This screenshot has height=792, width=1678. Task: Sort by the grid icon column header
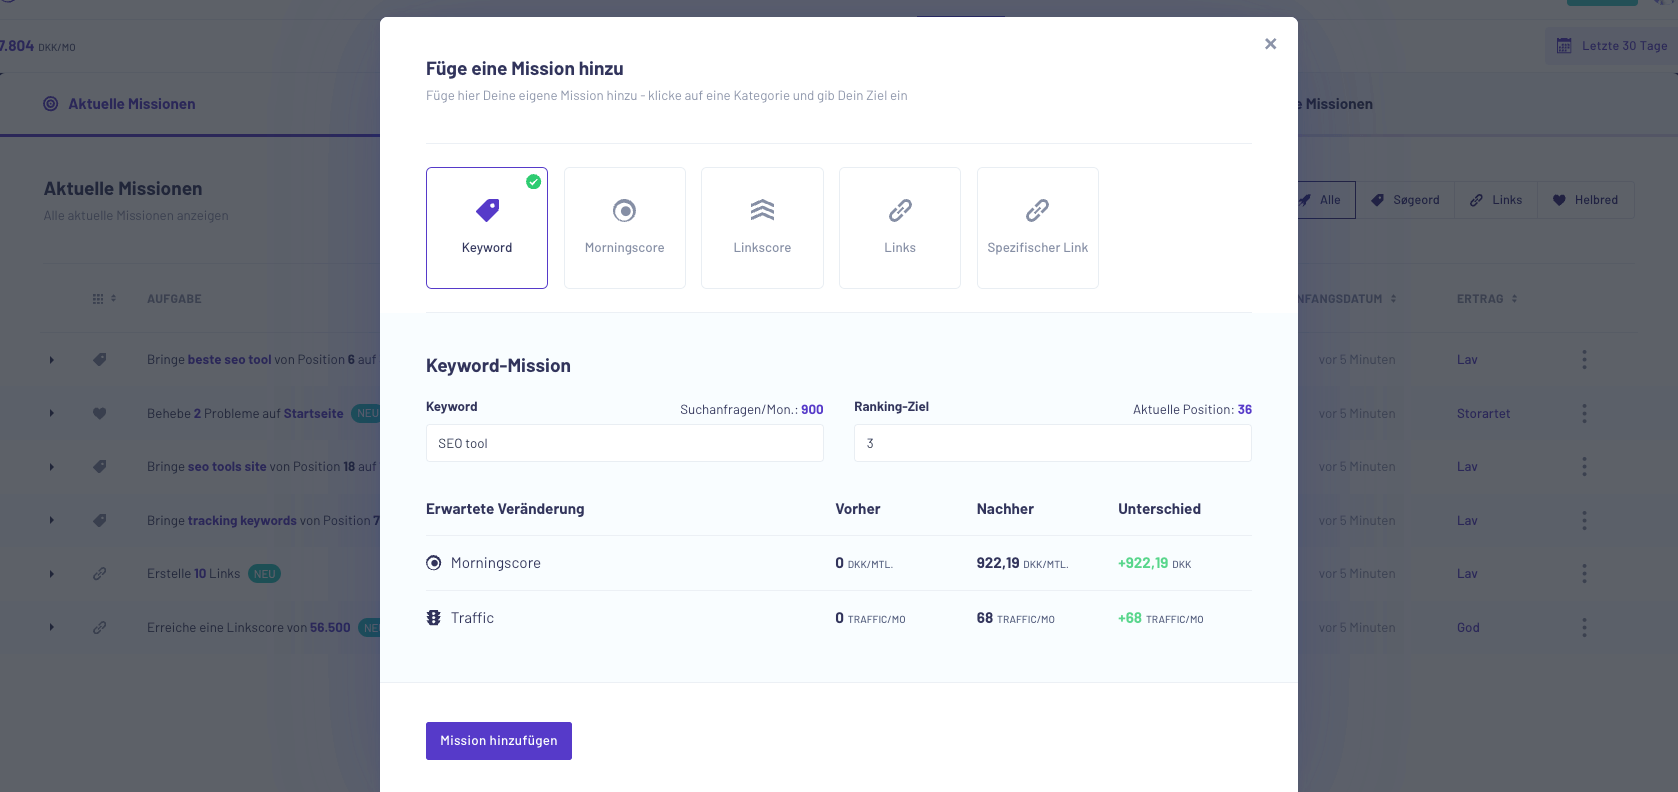point(104,299)
